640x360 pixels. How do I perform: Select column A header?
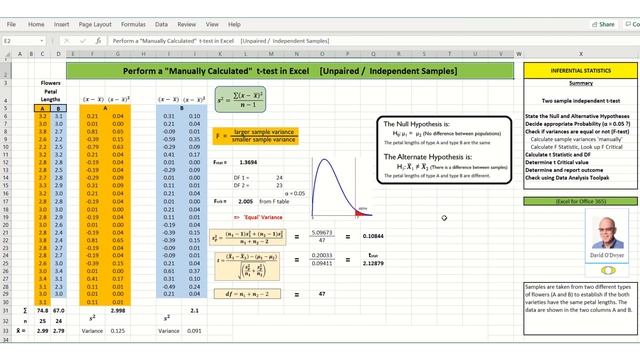(x=20, y=54)
